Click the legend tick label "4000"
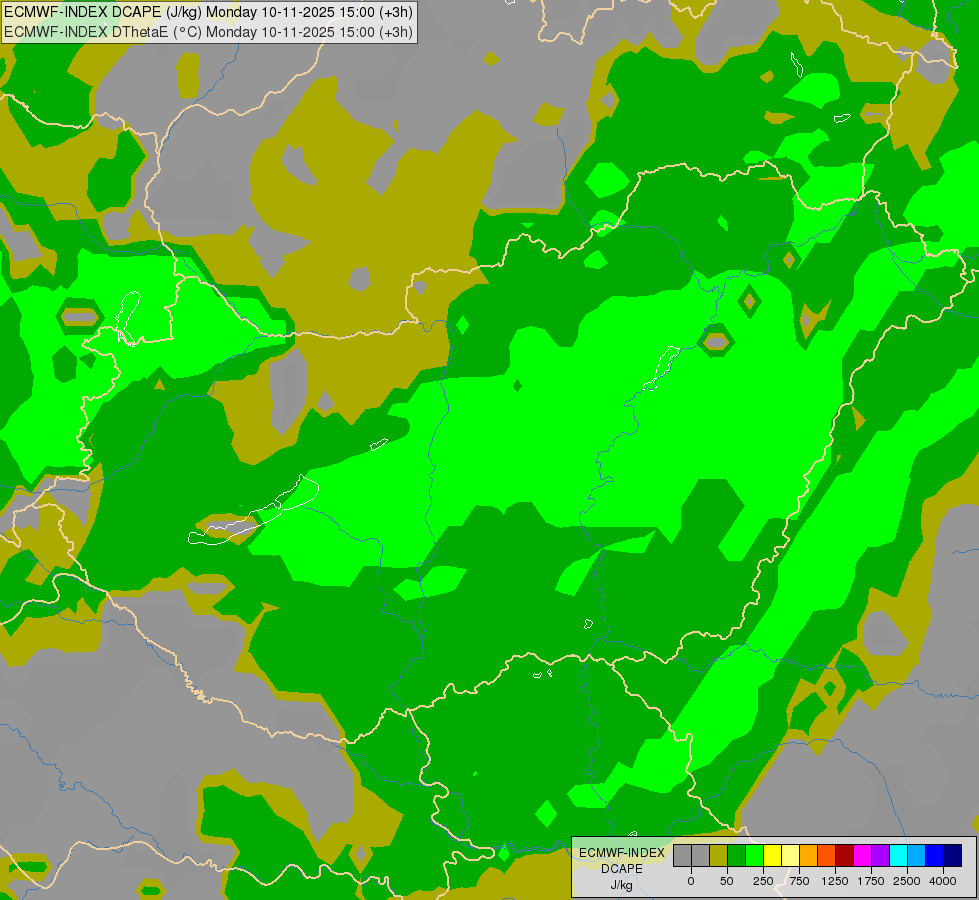This screenshot has width=979, height=900. [943, 881]
